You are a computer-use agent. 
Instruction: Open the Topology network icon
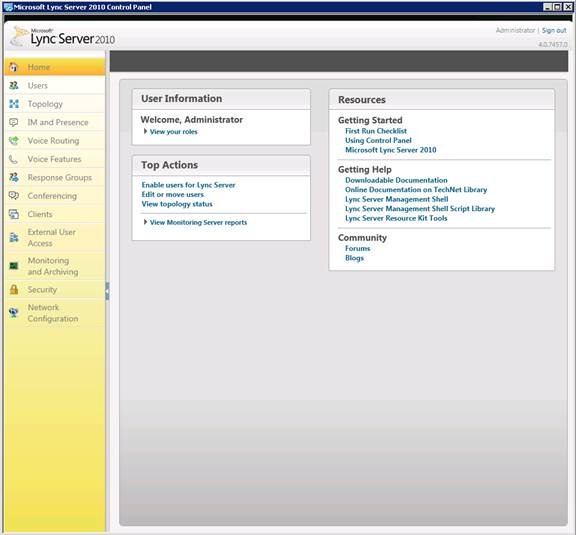click(x=14, y=104)
